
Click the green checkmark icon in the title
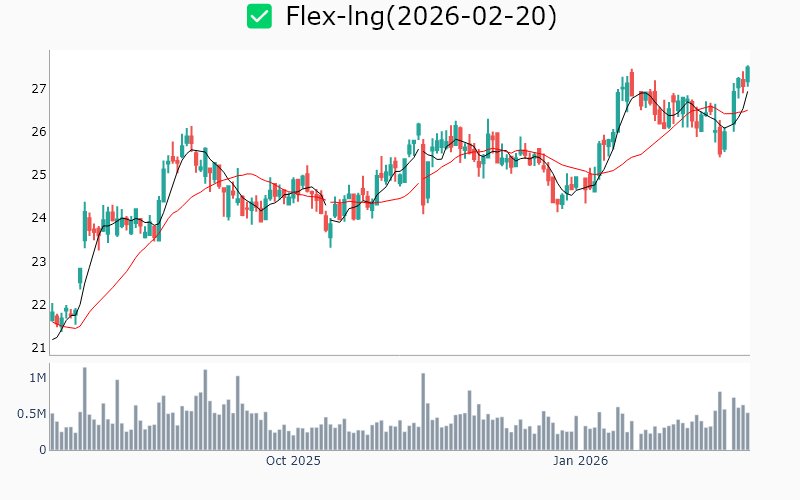click(x=260, y=16)
